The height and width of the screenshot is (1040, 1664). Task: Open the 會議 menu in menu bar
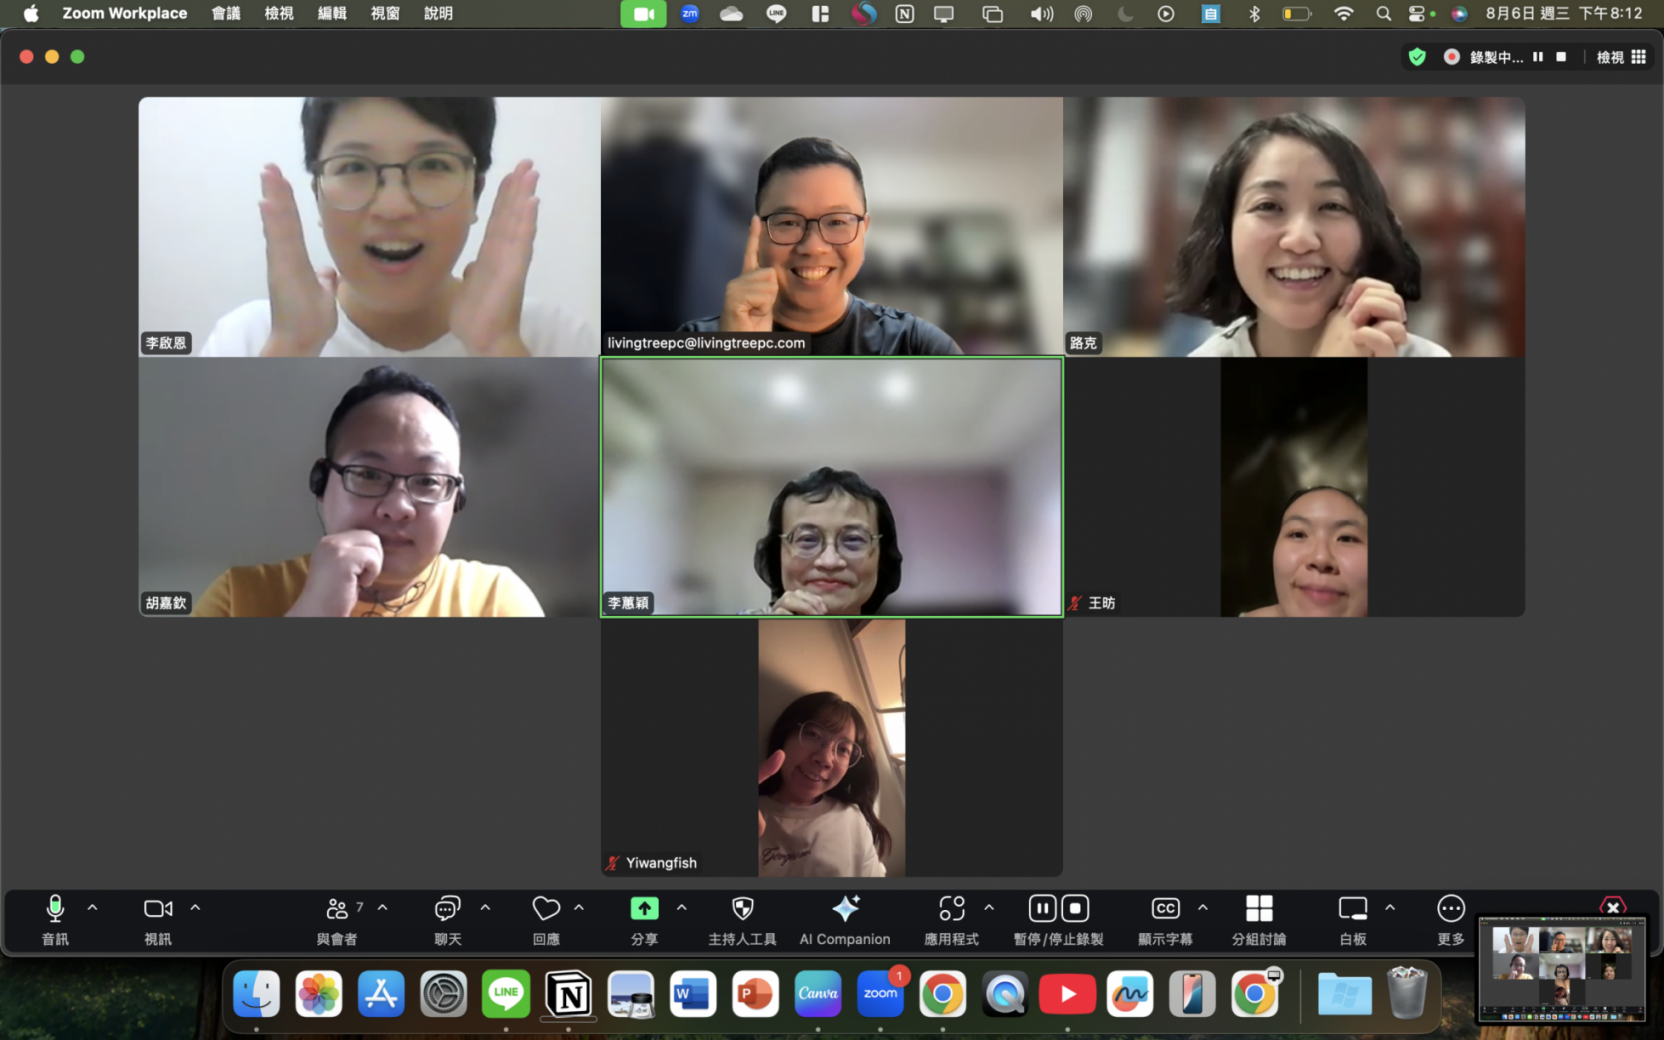point(226,13)
